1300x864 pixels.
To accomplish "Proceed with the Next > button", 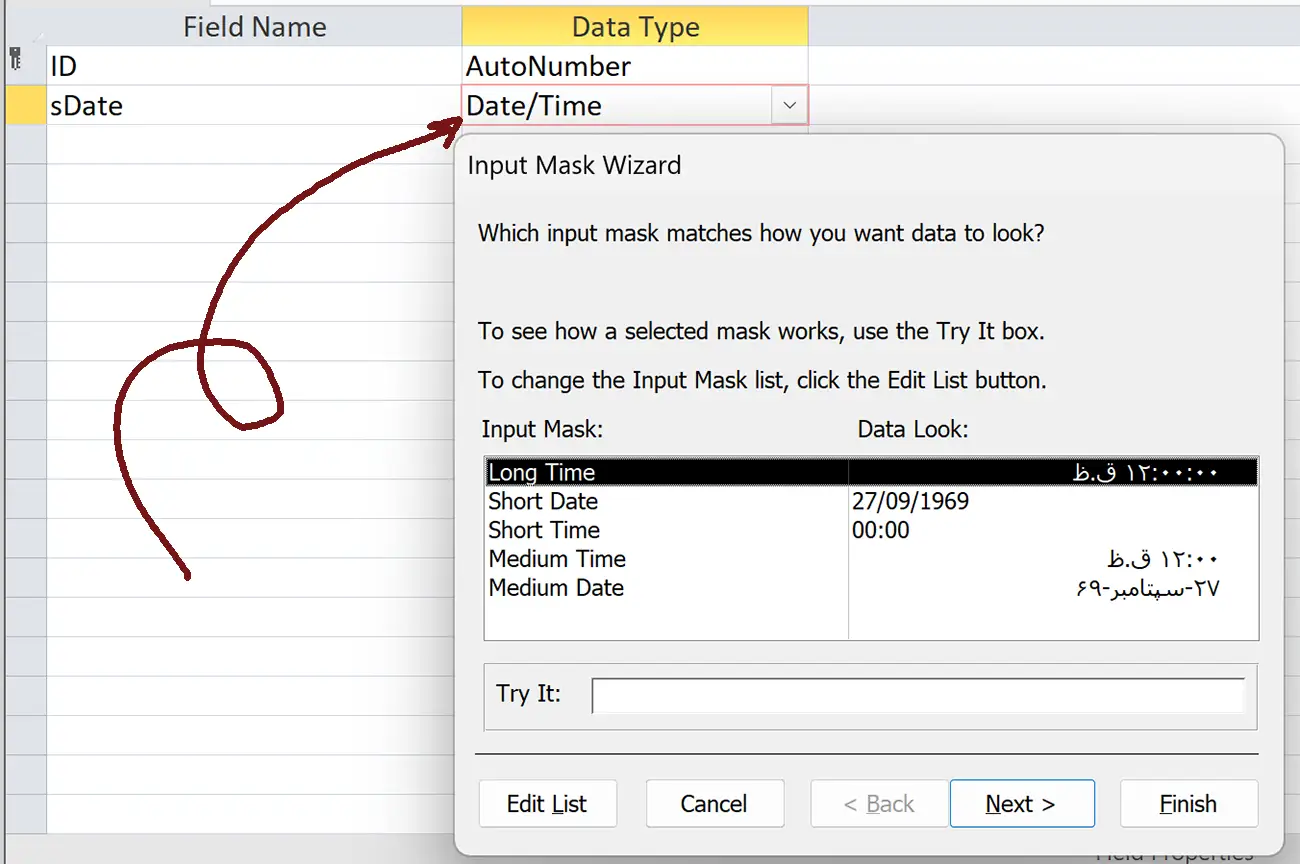I will [x=1021, y=804].
